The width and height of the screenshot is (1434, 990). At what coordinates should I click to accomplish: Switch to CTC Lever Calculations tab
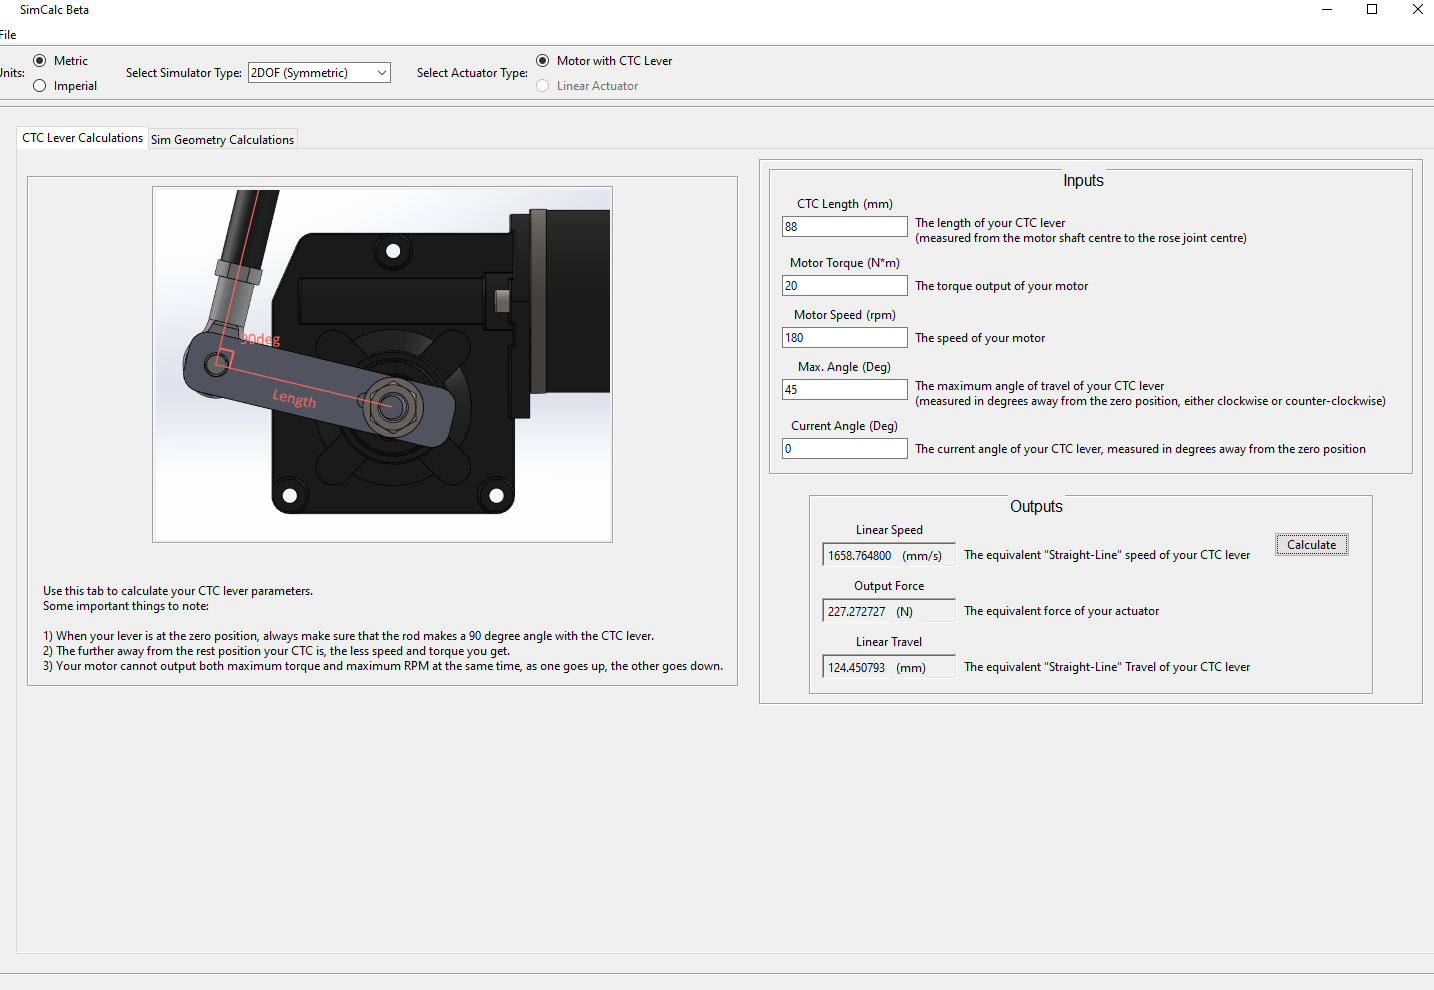(82, 138)
